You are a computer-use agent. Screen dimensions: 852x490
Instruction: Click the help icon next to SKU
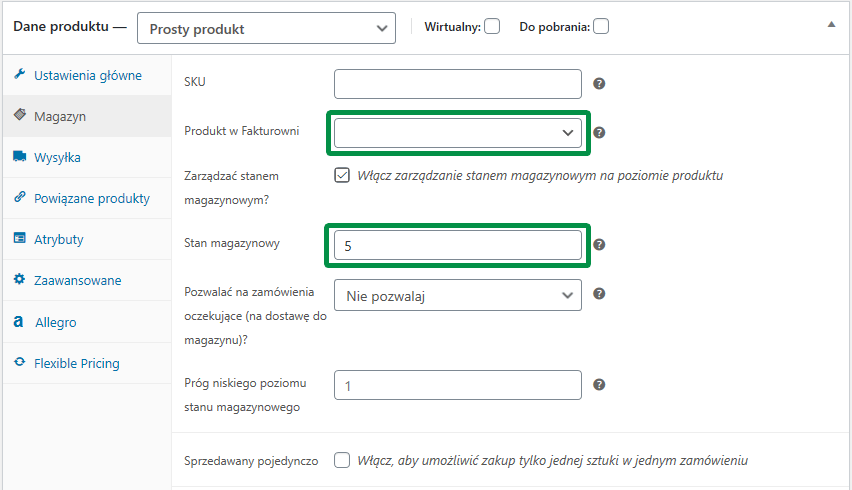point(599,84)
